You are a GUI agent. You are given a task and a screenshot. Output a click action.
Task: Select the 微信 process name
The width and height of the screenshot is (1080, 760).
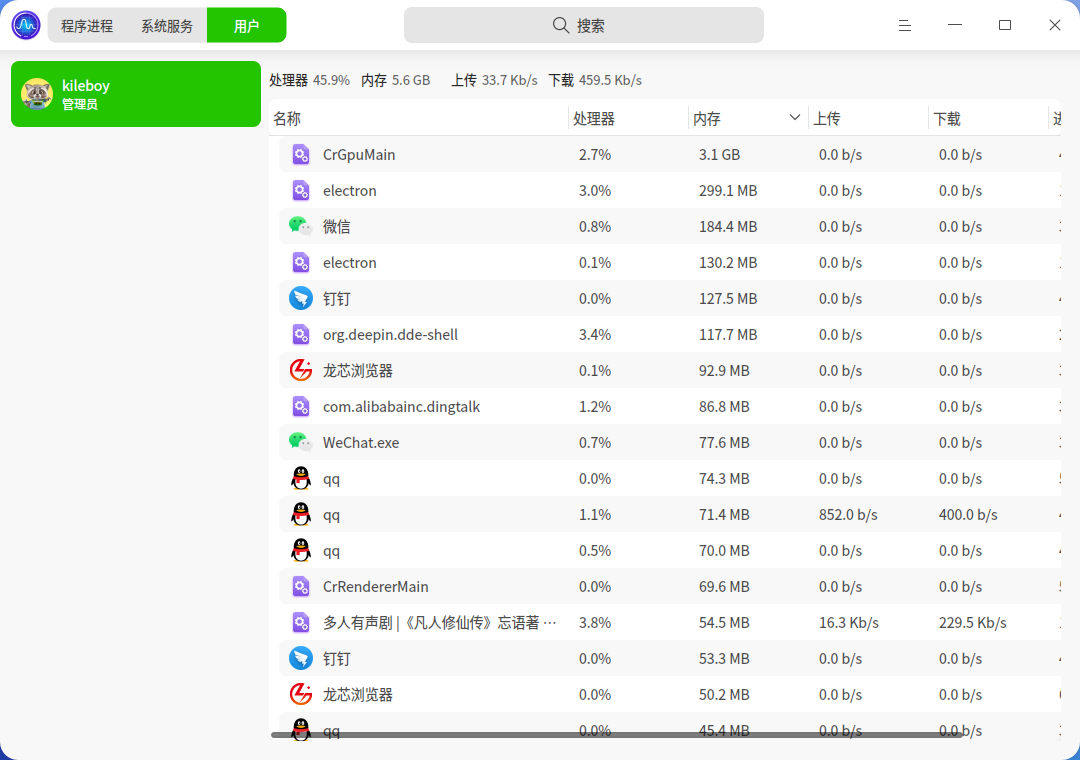tap(337, 226)
